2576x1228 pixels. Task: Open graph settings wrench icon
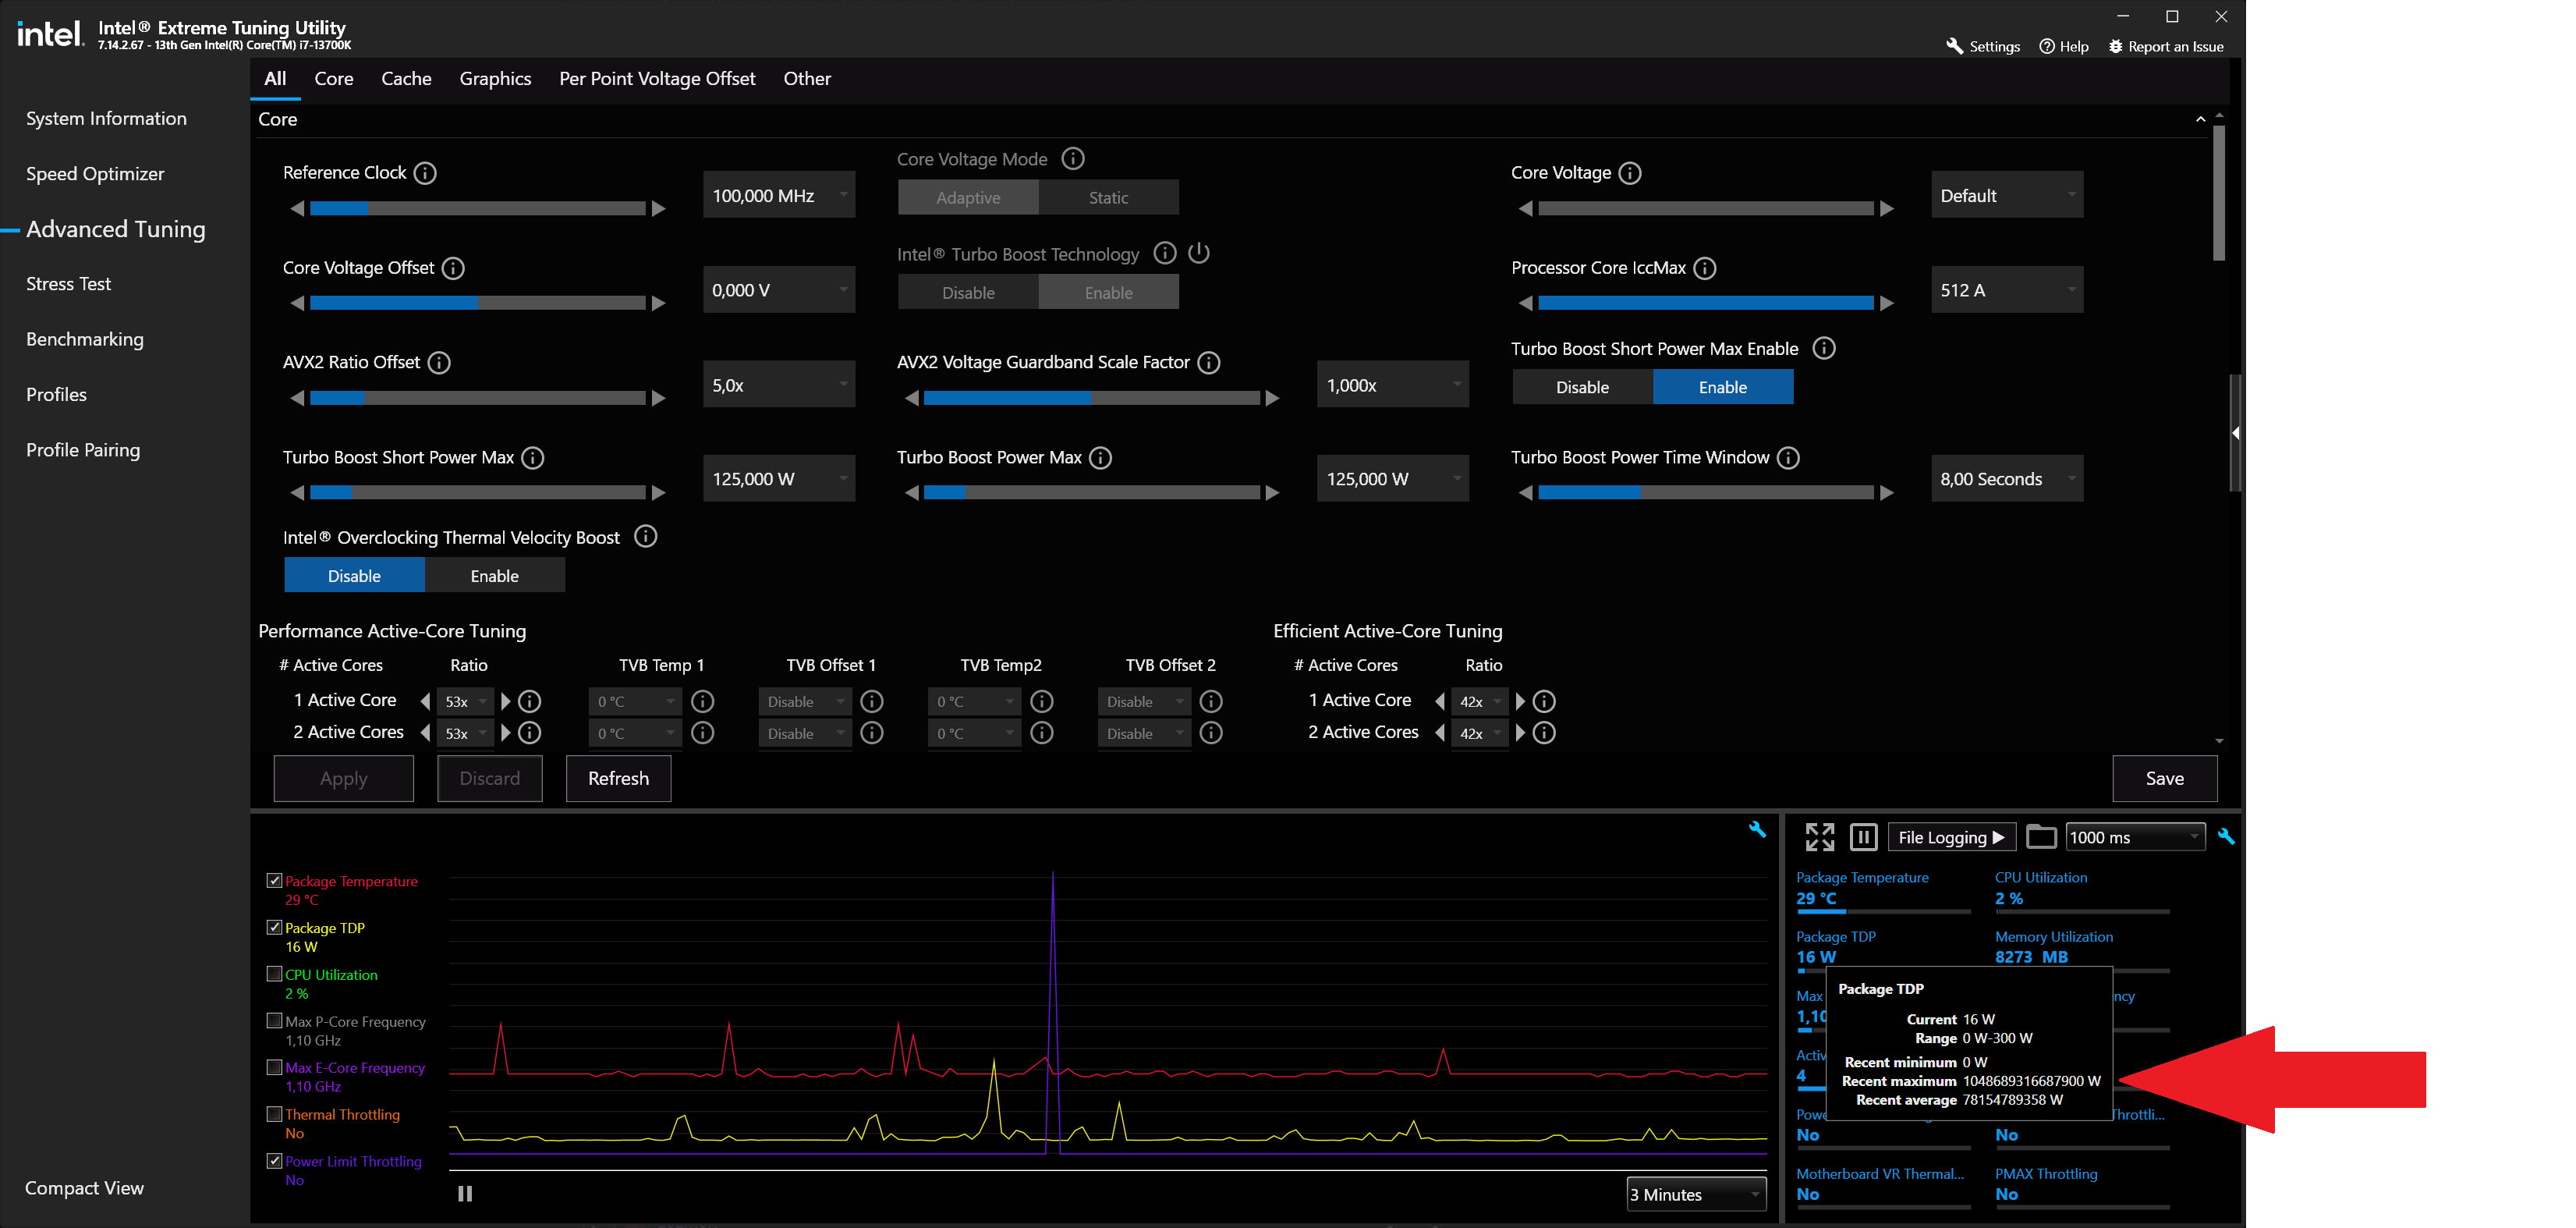coord(1756,829)
